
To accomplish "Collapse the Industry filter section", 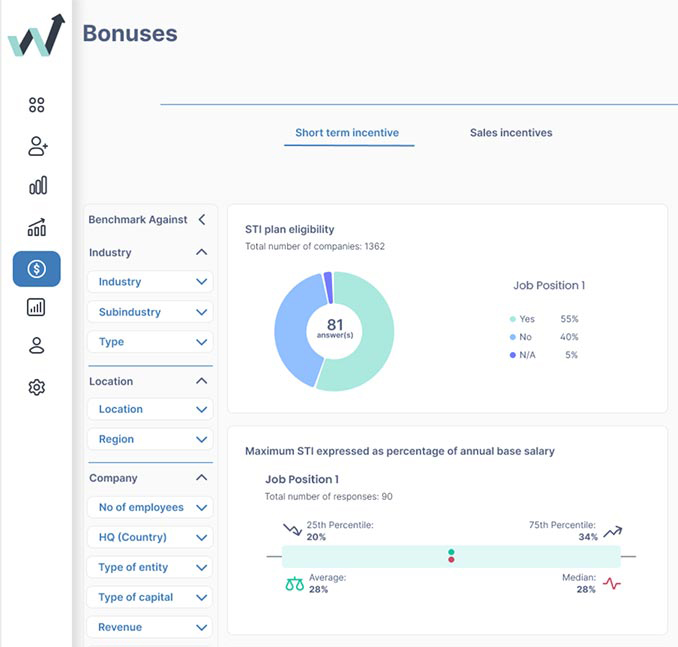I will [x=201, y=253].
